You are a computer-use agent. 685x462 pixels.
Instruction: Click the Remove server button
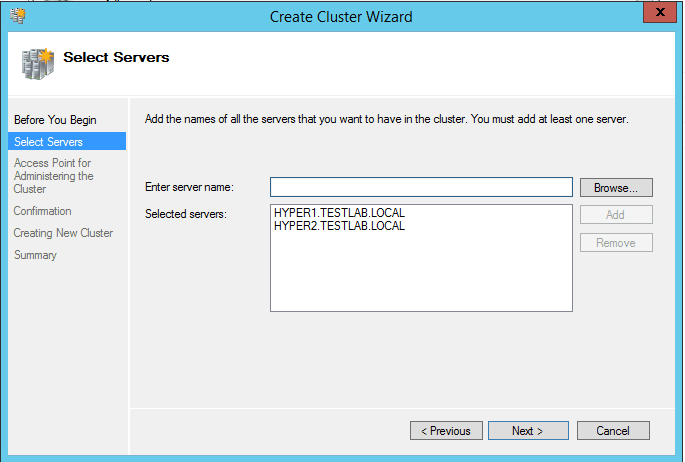point(616,243)
